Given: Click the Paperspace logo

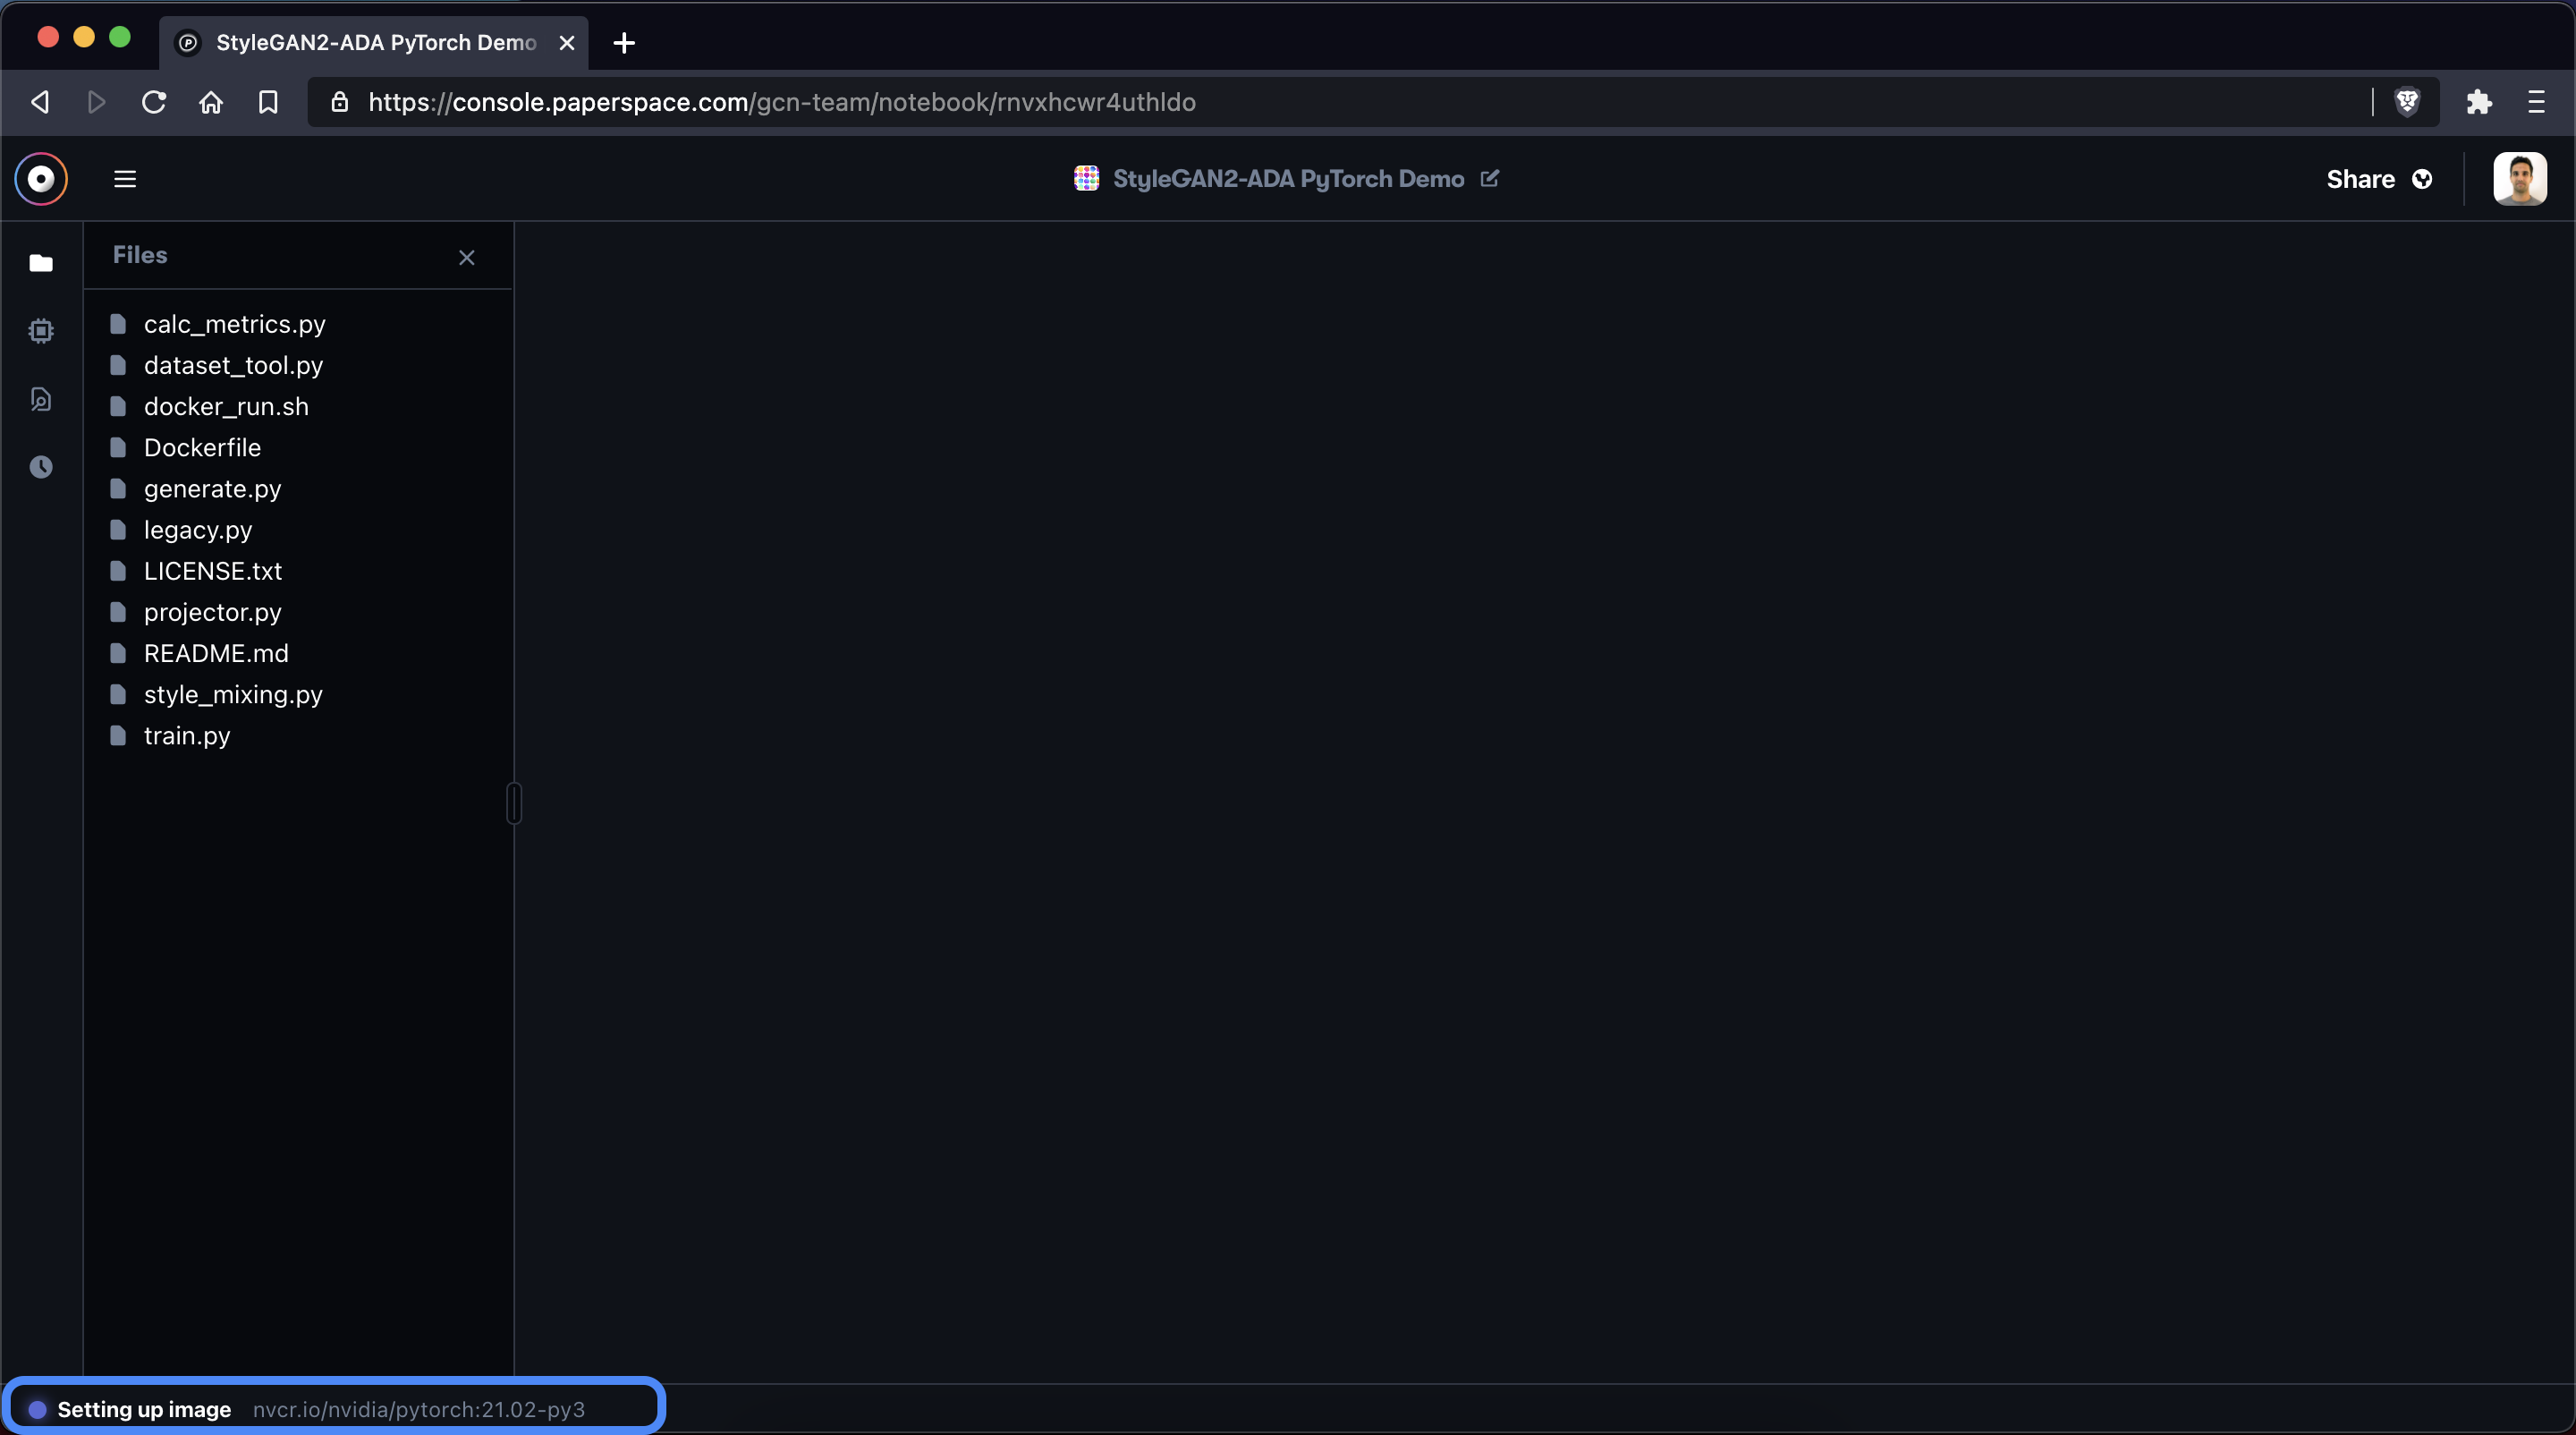Looking at the screenshot, I should (x=41, y=179).
